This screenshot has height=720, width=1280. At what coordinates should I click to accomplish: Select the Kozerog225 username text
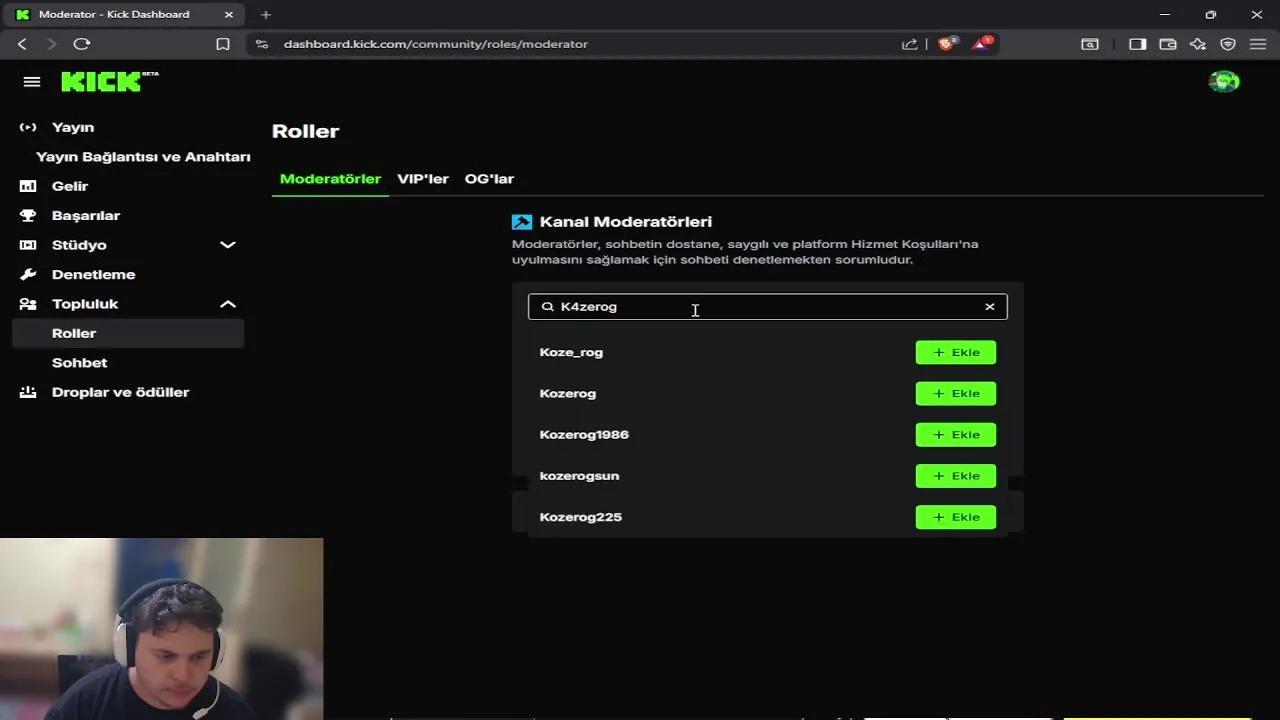tap(580, 517)
